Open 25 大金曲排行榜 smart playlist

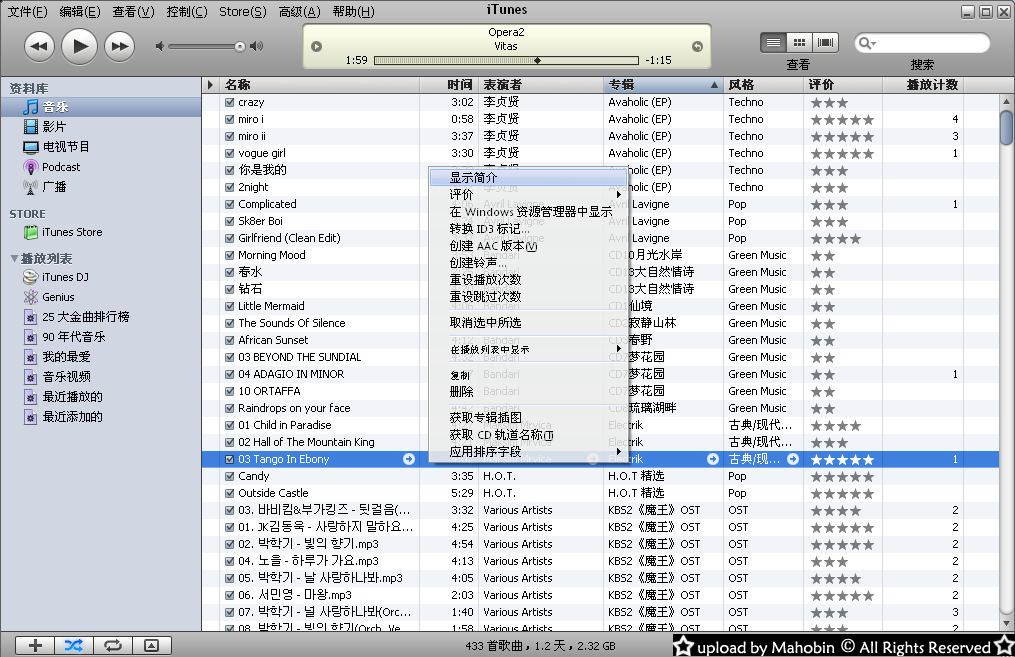76,317
